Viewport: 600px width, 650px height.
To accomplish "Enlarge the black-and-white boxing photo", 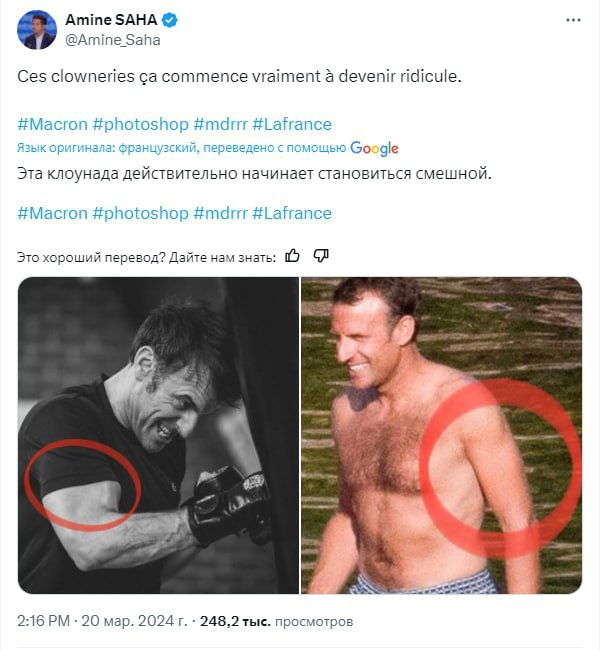I will click(158, 435).
